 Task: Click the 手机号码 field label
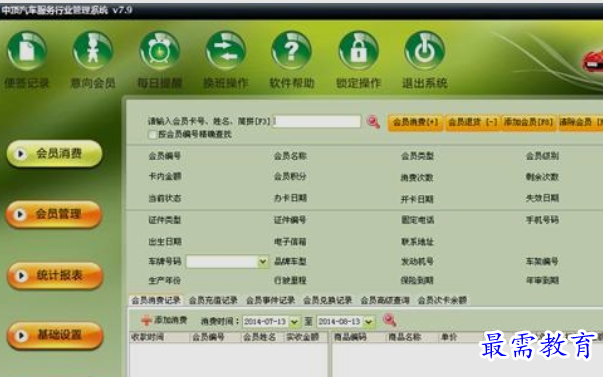click(542, 220)
